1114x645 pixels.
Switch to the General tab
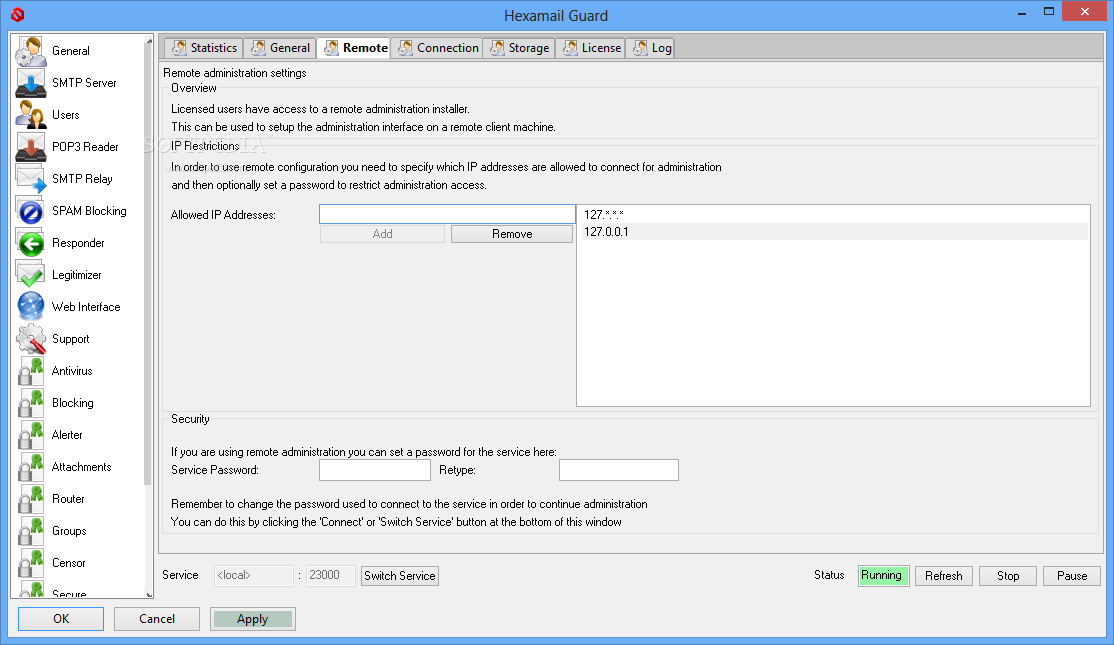pos(281,48)
